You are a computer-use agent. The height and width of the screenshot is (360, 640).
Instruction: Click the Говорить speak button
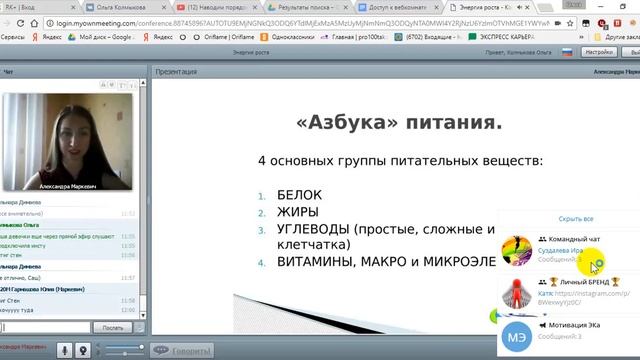(182, 350)
